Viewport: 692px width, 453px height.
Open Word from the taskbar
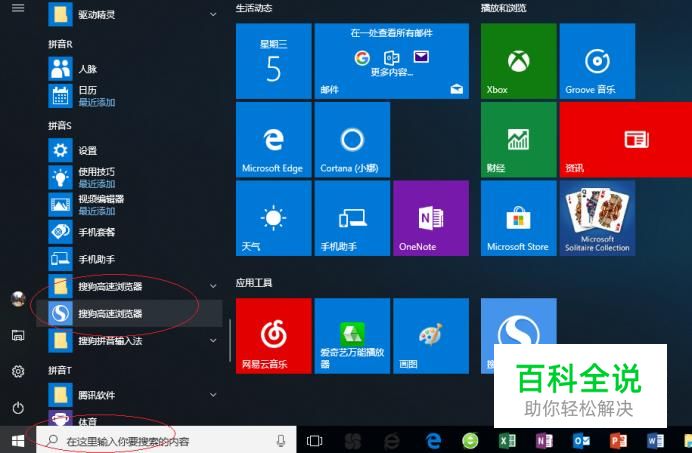pos(655,440)
